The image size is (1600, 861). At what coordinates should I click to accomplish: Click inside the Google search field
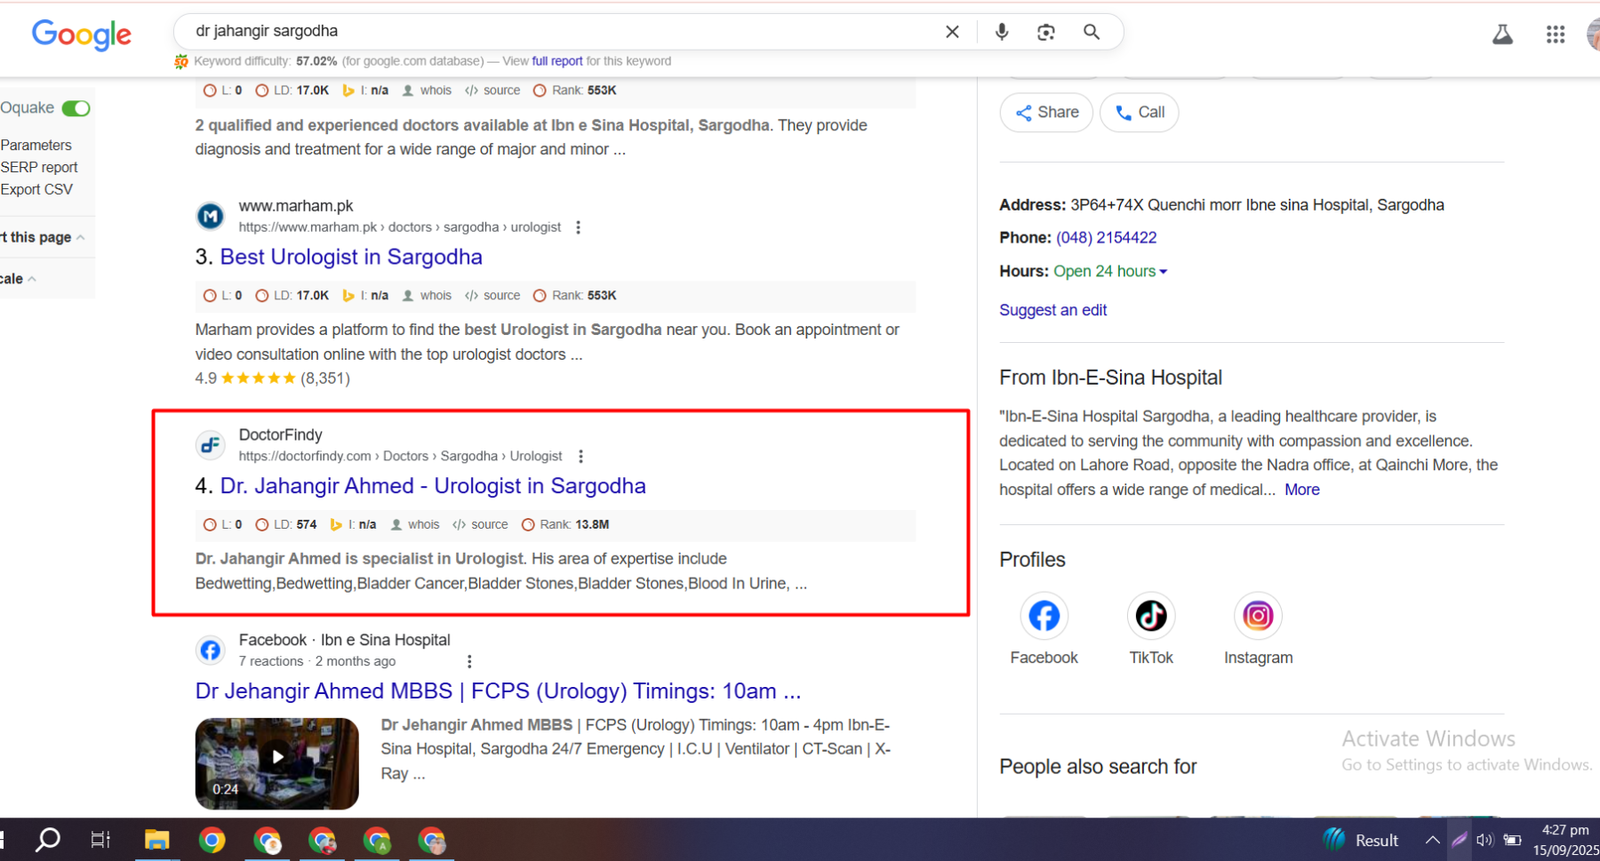pos(560,31)
